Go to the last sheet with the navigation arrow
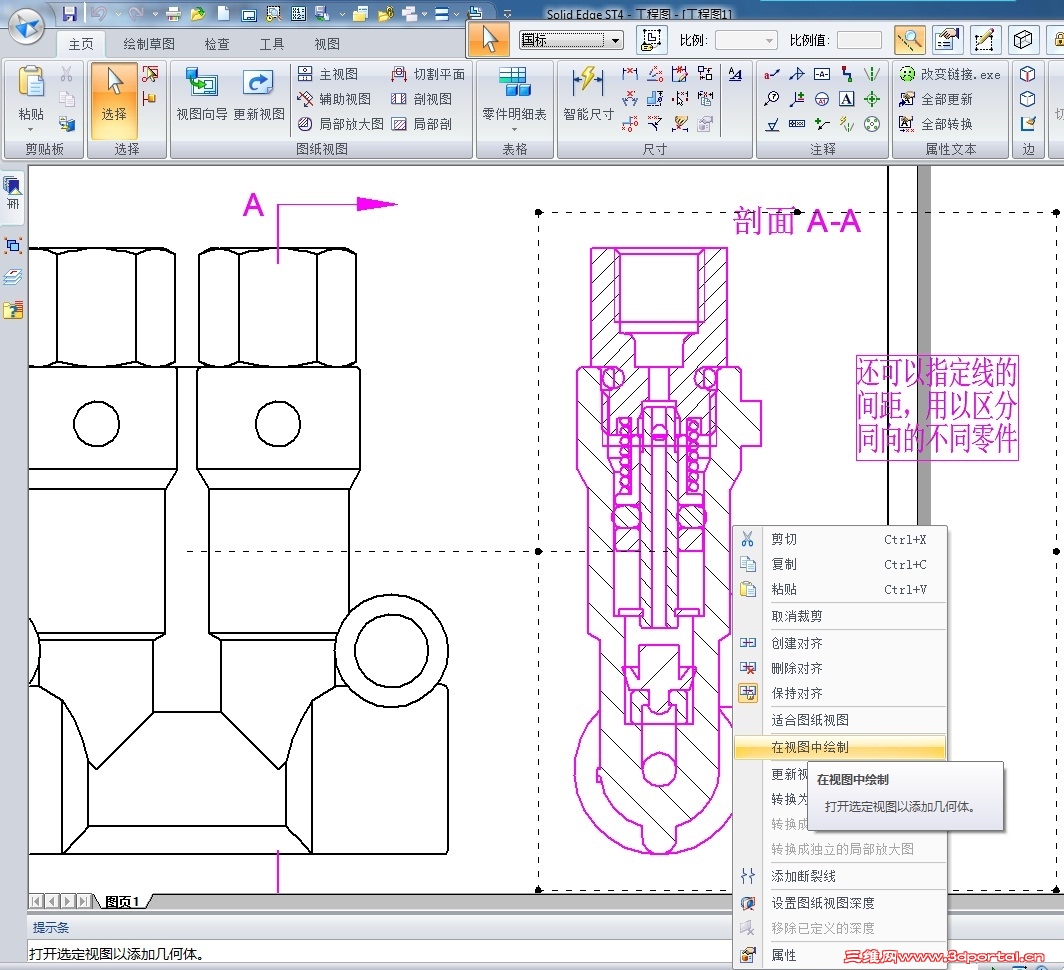This screenshot has width=1064, height=970. click(x=84, y=901)
